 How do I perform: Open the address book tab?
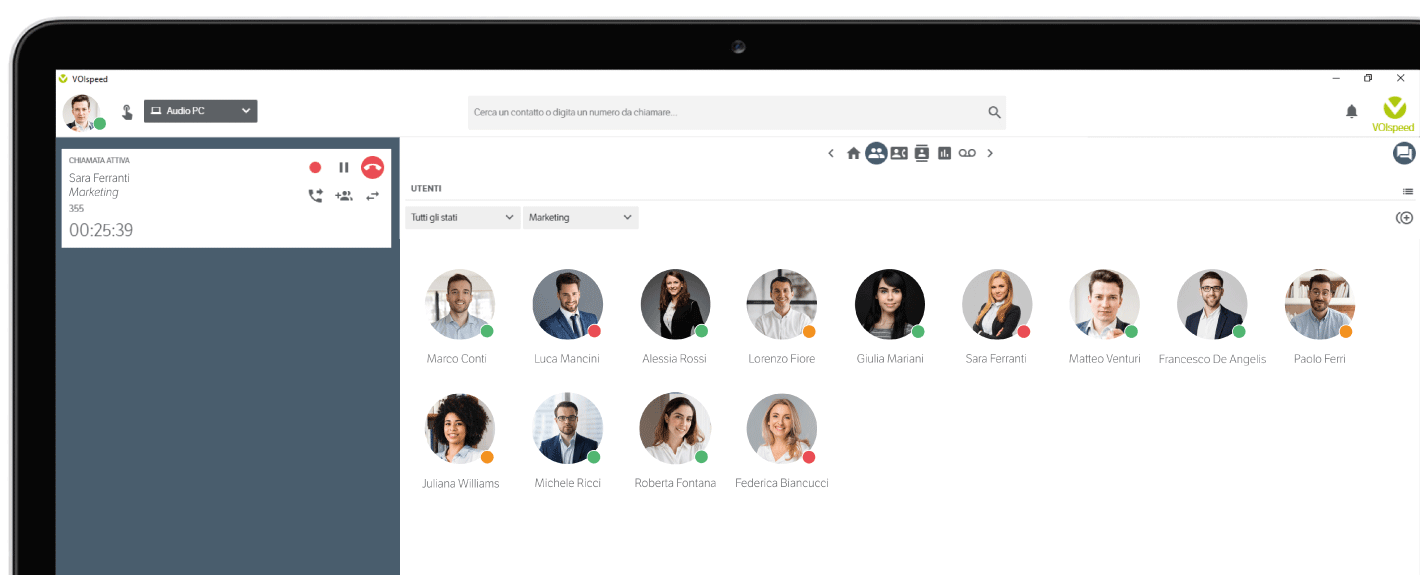[922, 153]
